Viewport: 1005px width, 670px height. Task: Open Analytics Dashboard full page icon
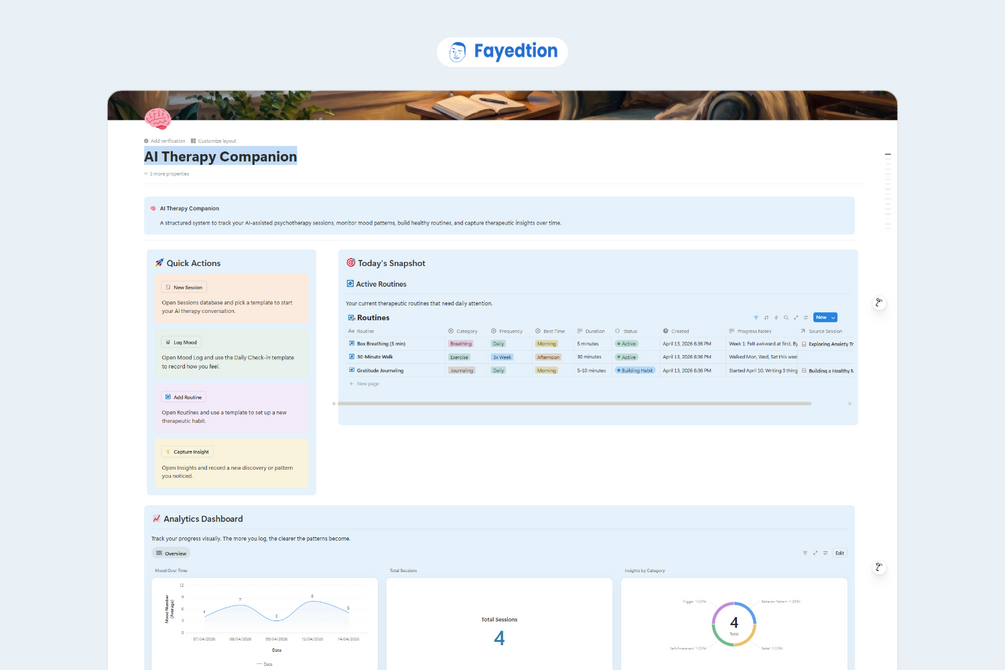tap(815, 553)
